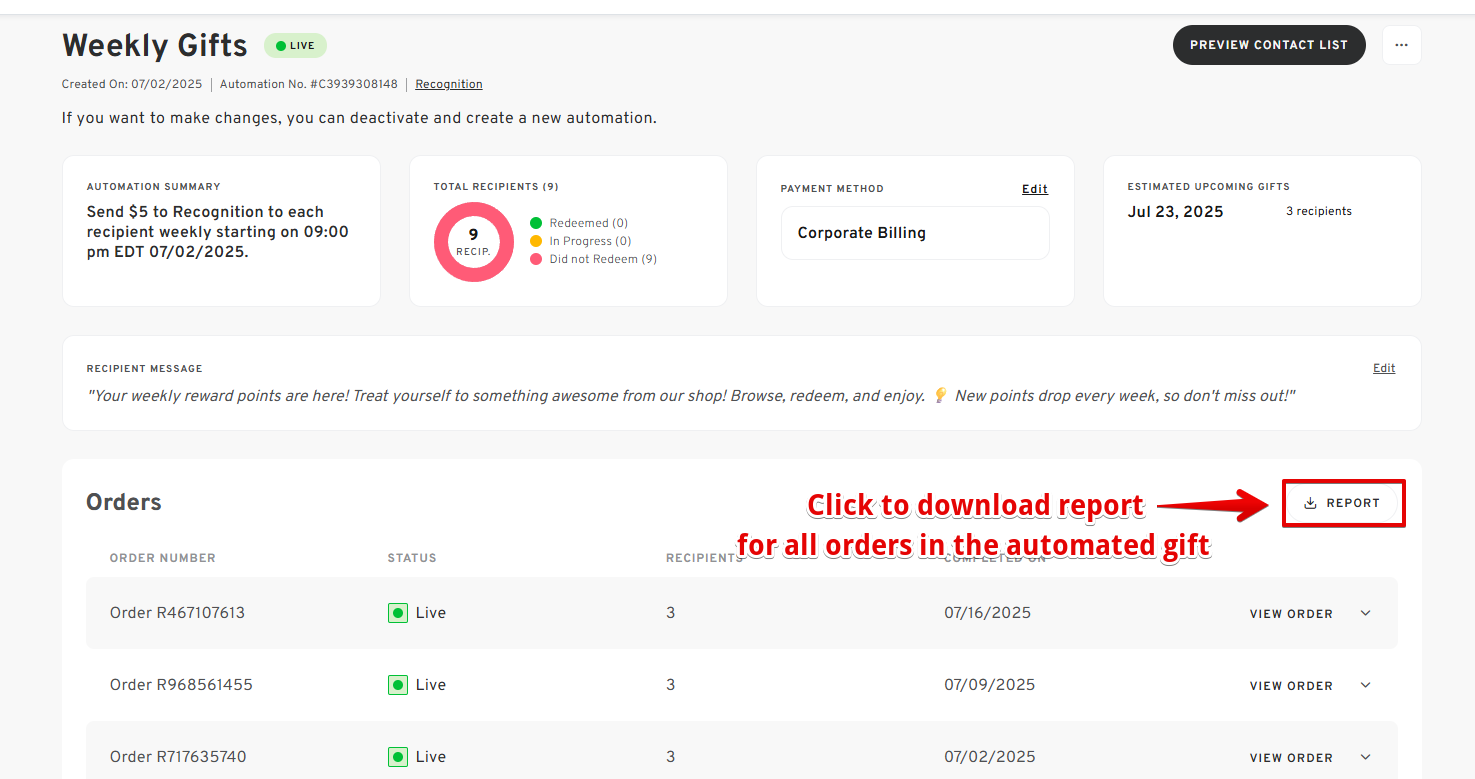View order R968561455
This screenshot has width=1475, height=779.
[1291, 686]
